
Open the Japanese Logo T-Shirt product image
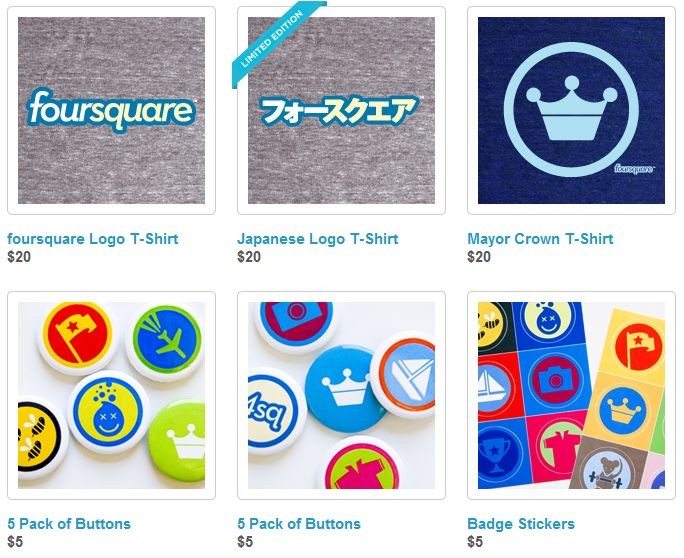click(x=341, y=110)
